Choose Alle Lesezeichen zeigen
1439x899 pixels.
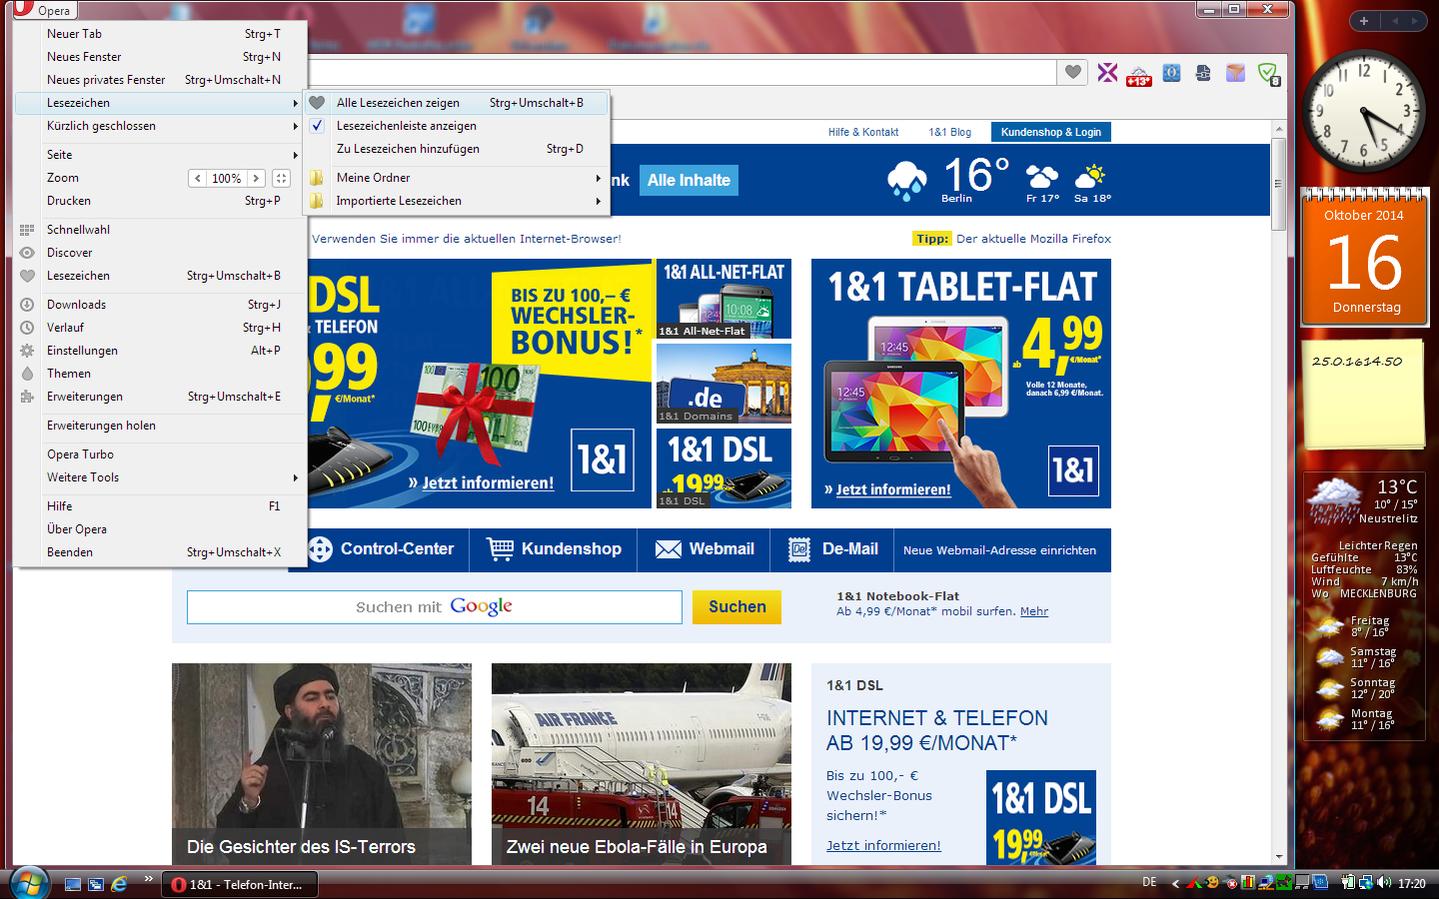[x=457, y=103]
